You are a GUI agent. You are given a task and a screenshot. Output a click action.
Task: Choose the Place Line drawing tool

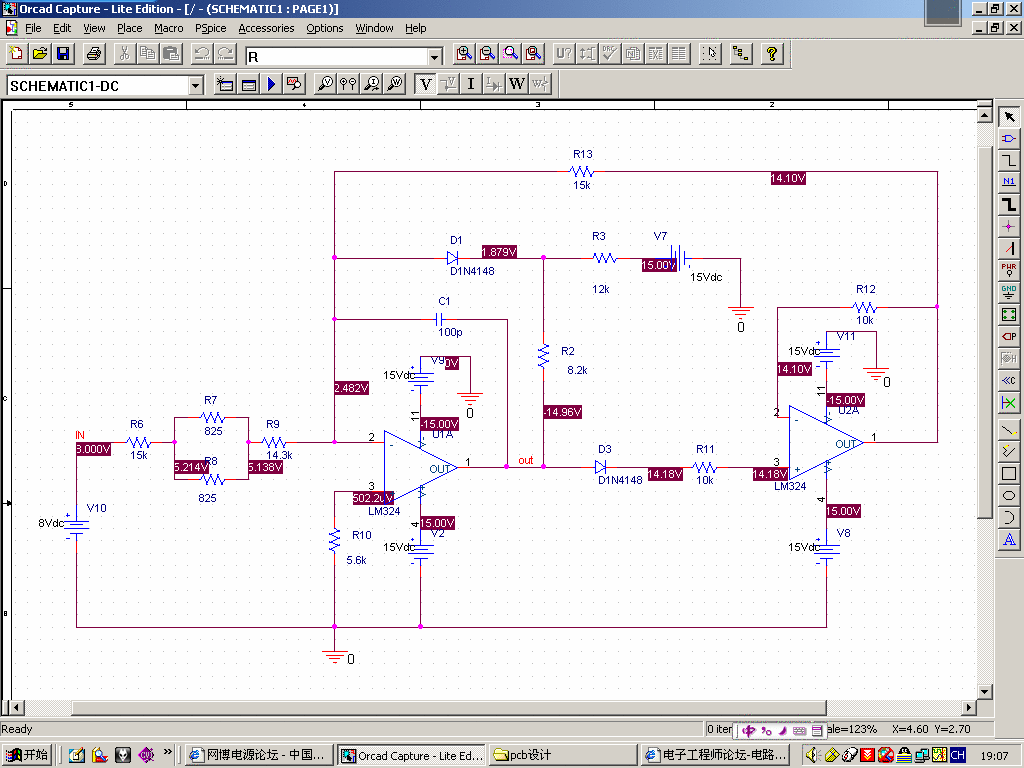coord(1009,430)
